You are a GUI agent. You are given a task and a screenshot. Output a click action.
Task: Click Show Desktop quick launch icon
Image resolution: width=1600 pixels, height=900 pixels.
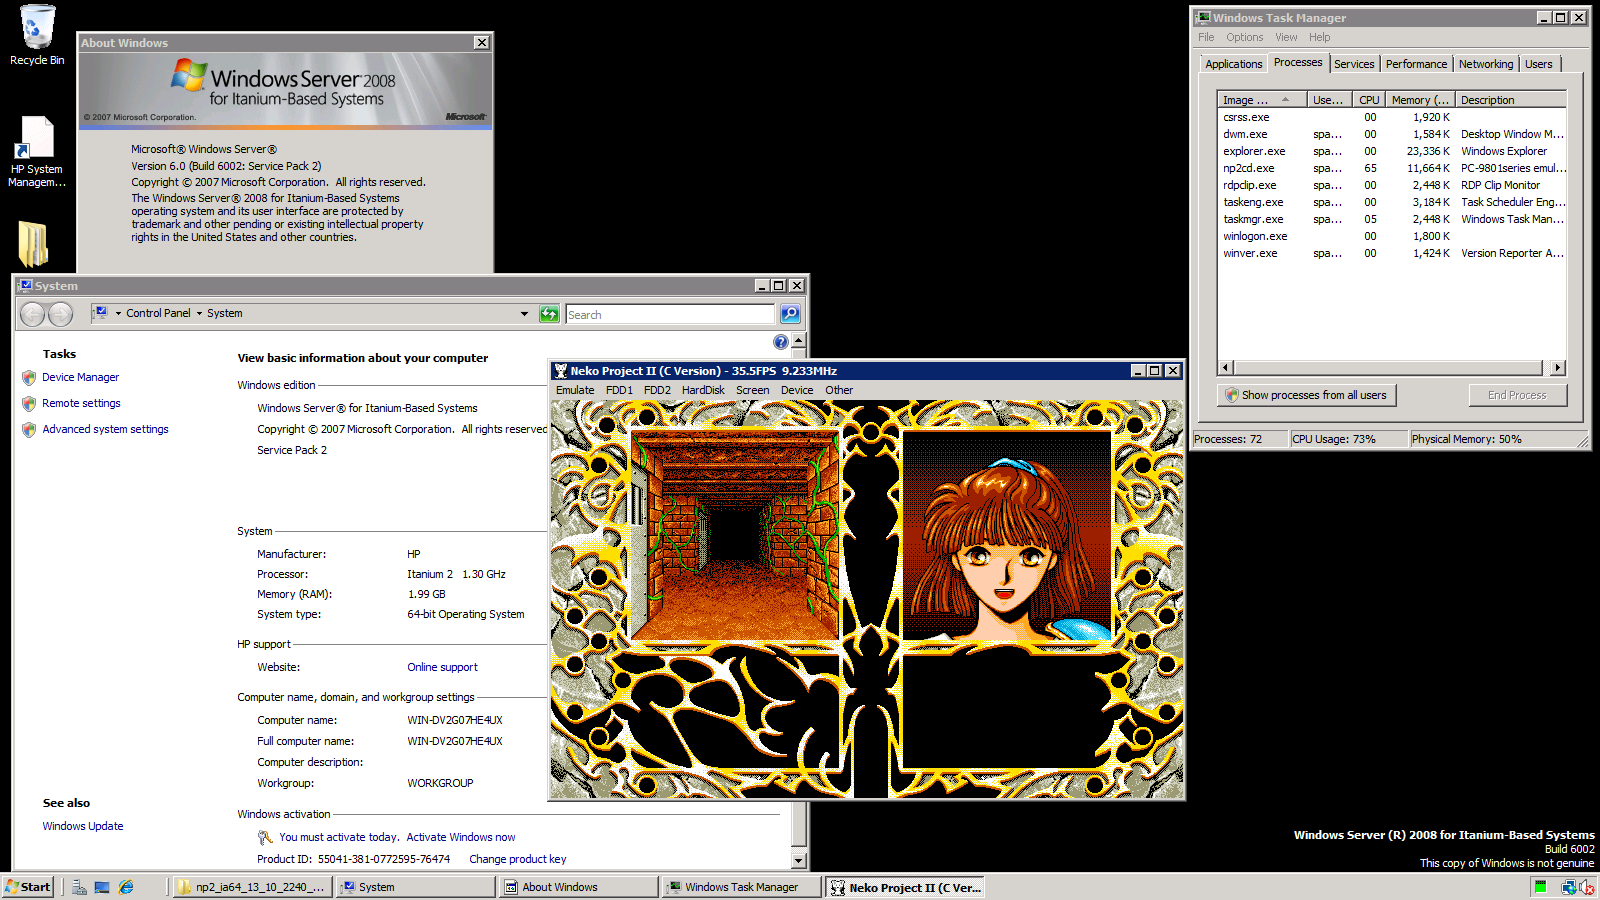tap(102, 887)
